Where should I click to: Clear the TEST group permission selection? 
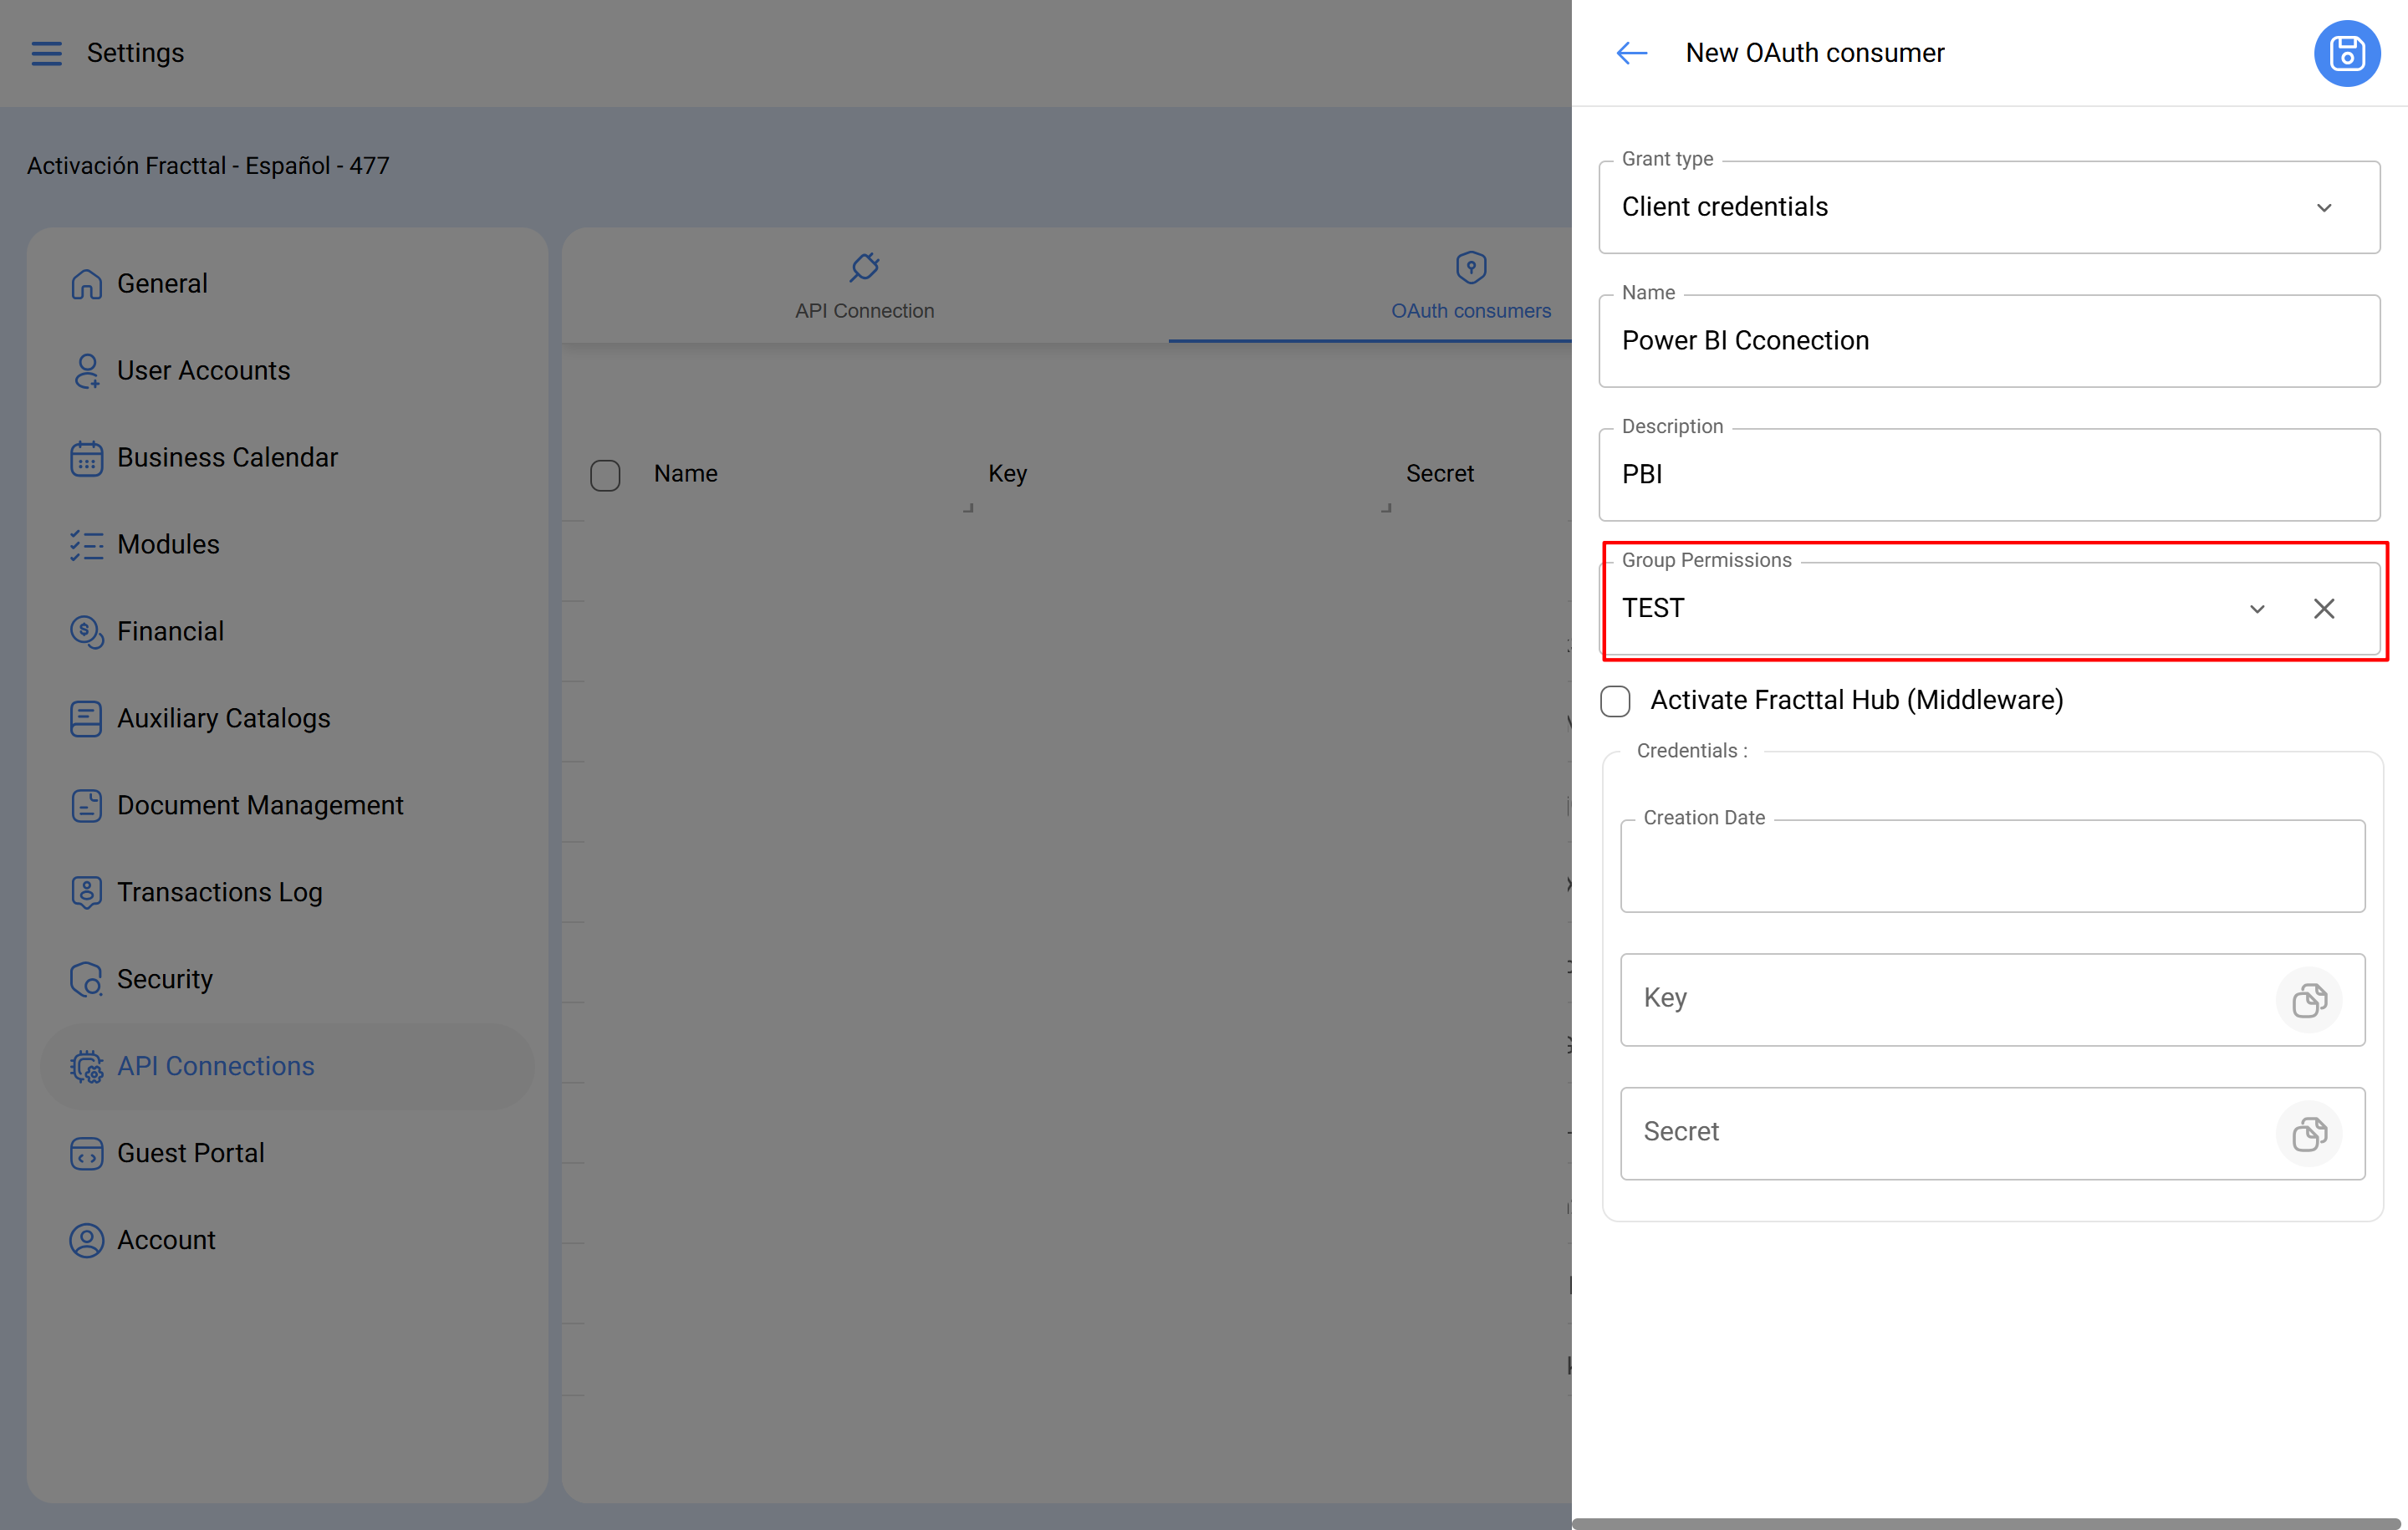2323,608
